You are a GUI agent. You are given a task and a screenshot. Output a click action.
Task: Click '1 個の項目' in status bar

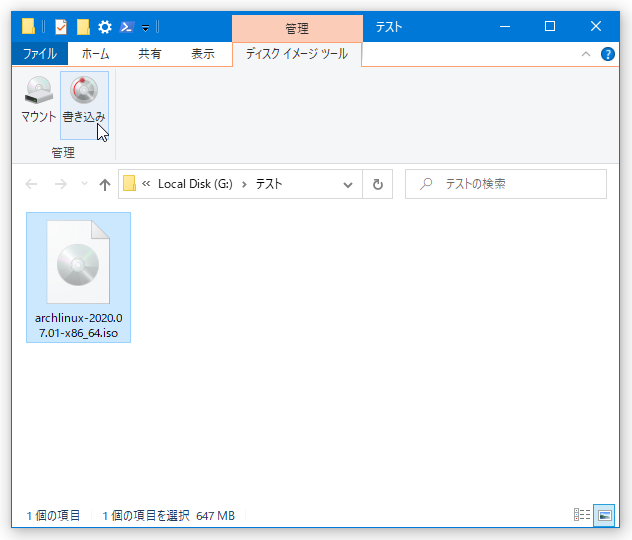click(x=53, y=515)
